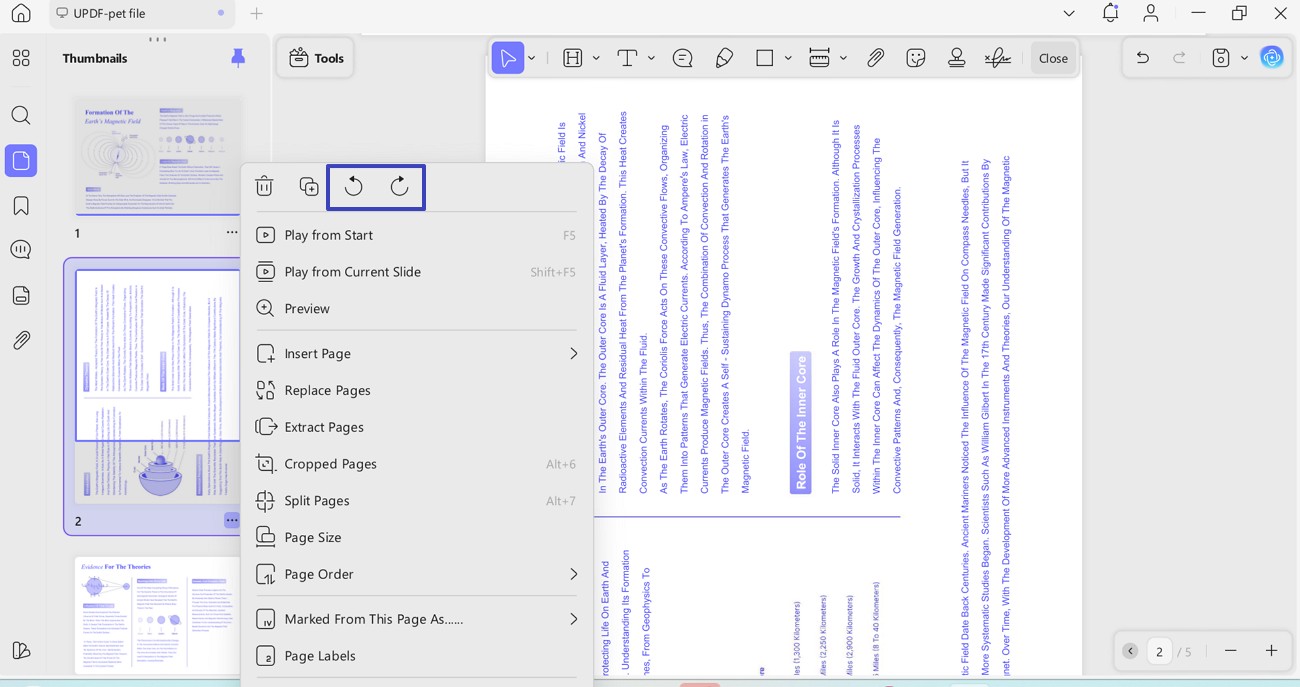
Task: Select the cursor selection tool
Action: coord(508,58)
